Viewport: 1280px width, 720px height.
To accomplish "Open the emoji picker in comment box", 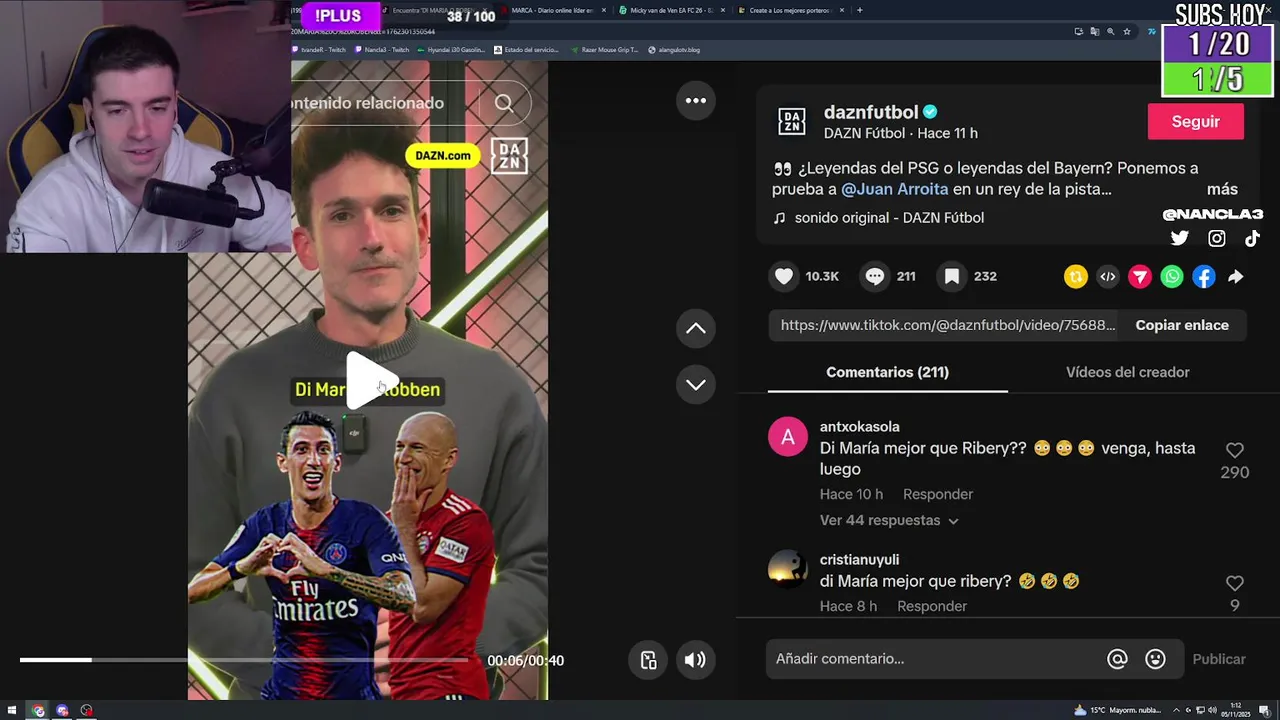I will click(x=1155, y=659).
